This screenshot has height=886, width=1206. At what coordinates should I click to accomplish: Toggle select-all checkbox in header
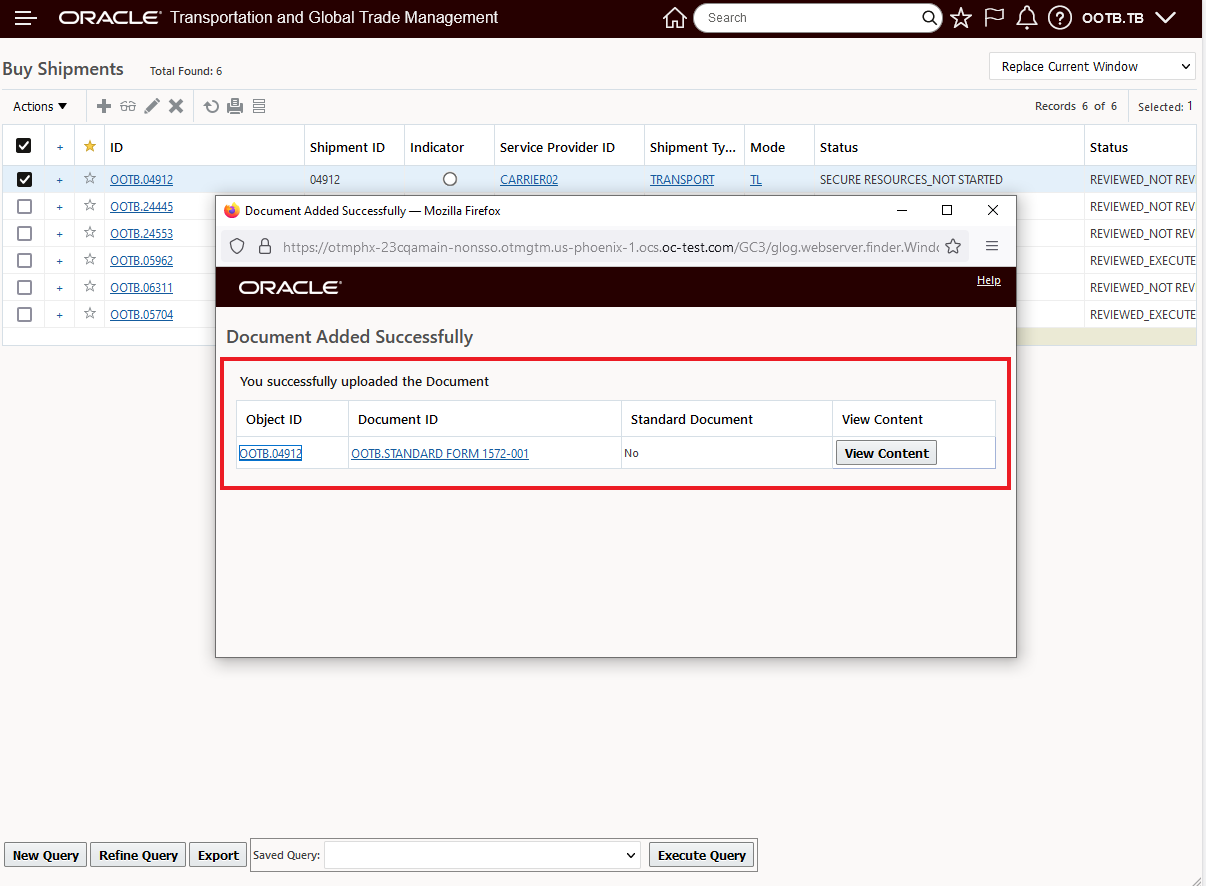(x=24, y=146)
